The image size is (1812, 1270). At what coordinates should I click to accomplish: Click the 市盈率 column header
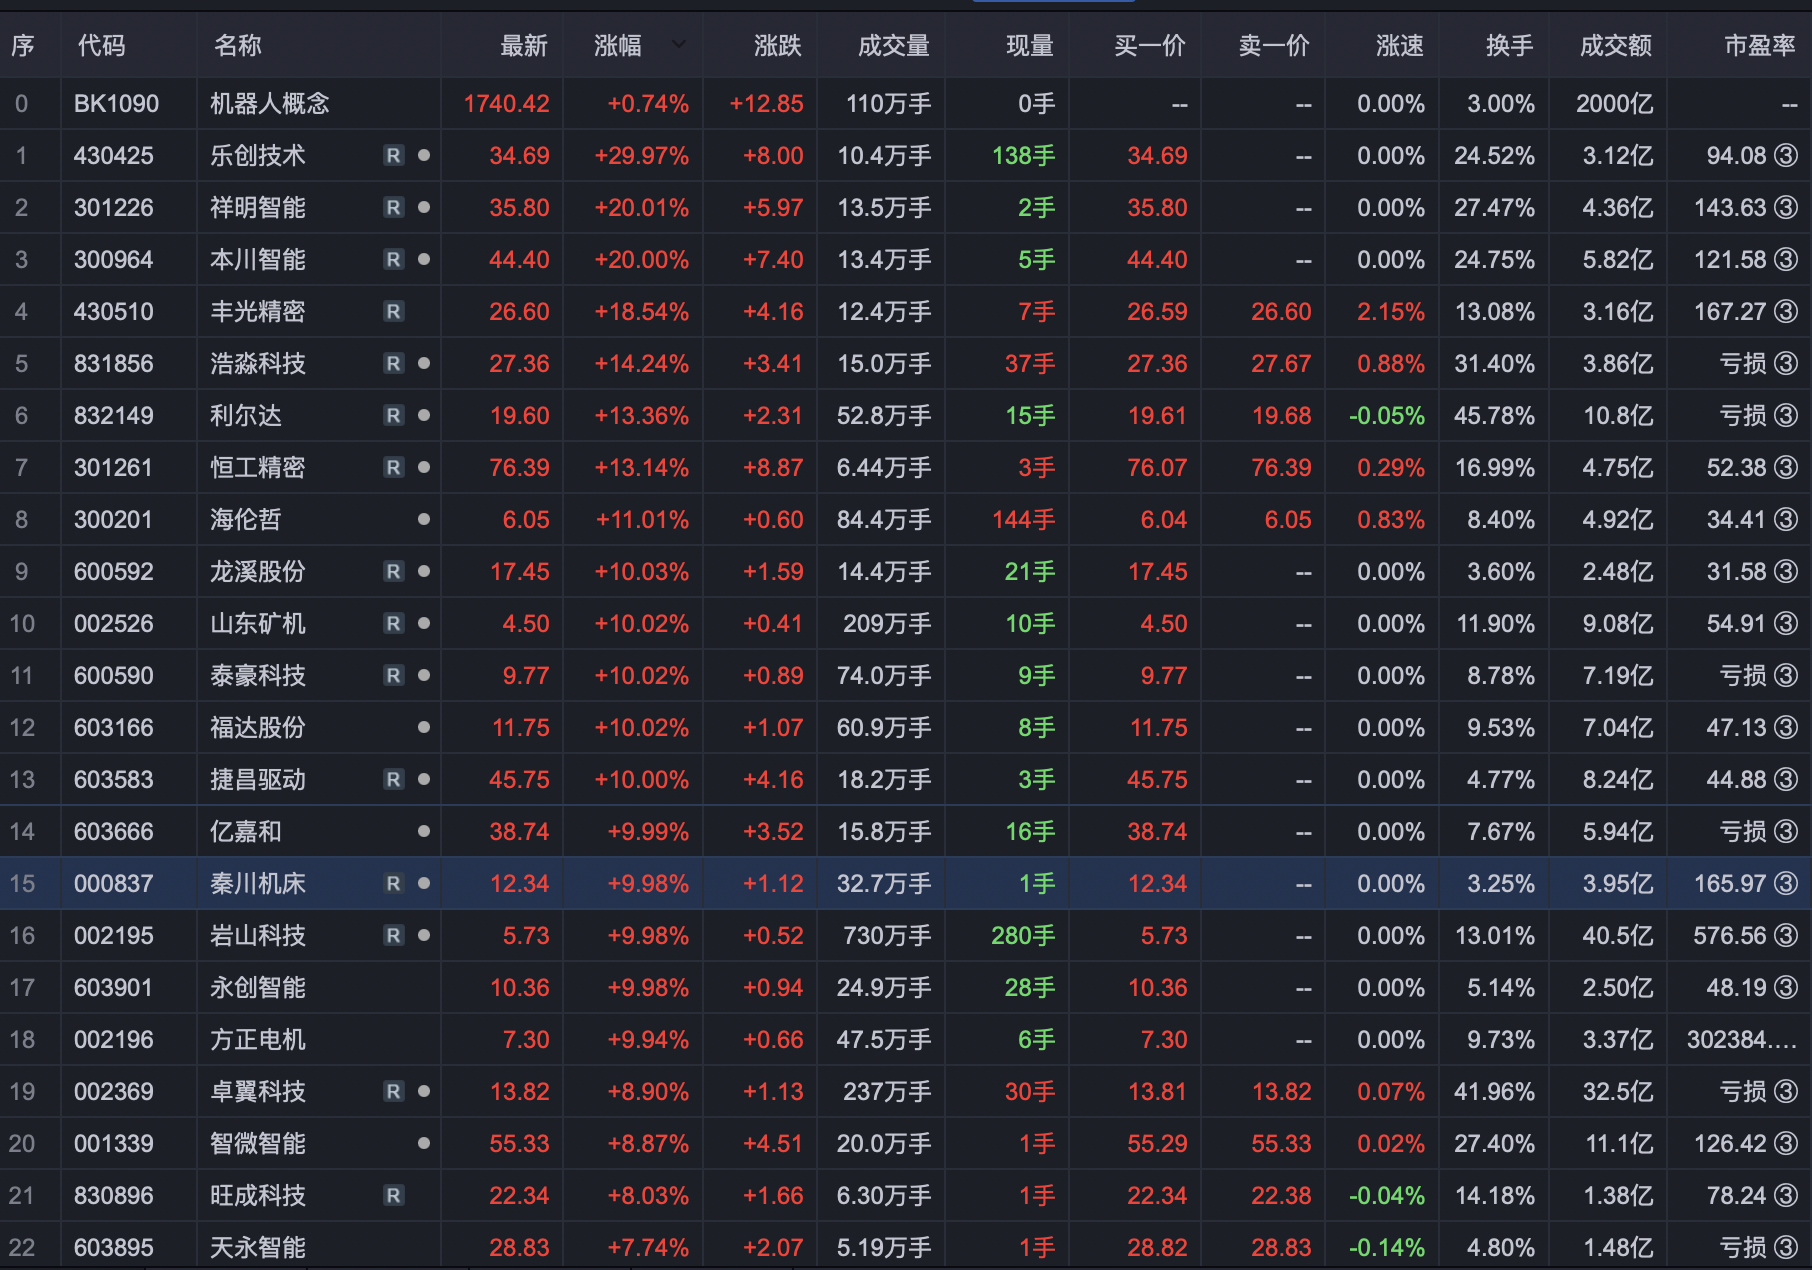click(x=1759, y=45)
